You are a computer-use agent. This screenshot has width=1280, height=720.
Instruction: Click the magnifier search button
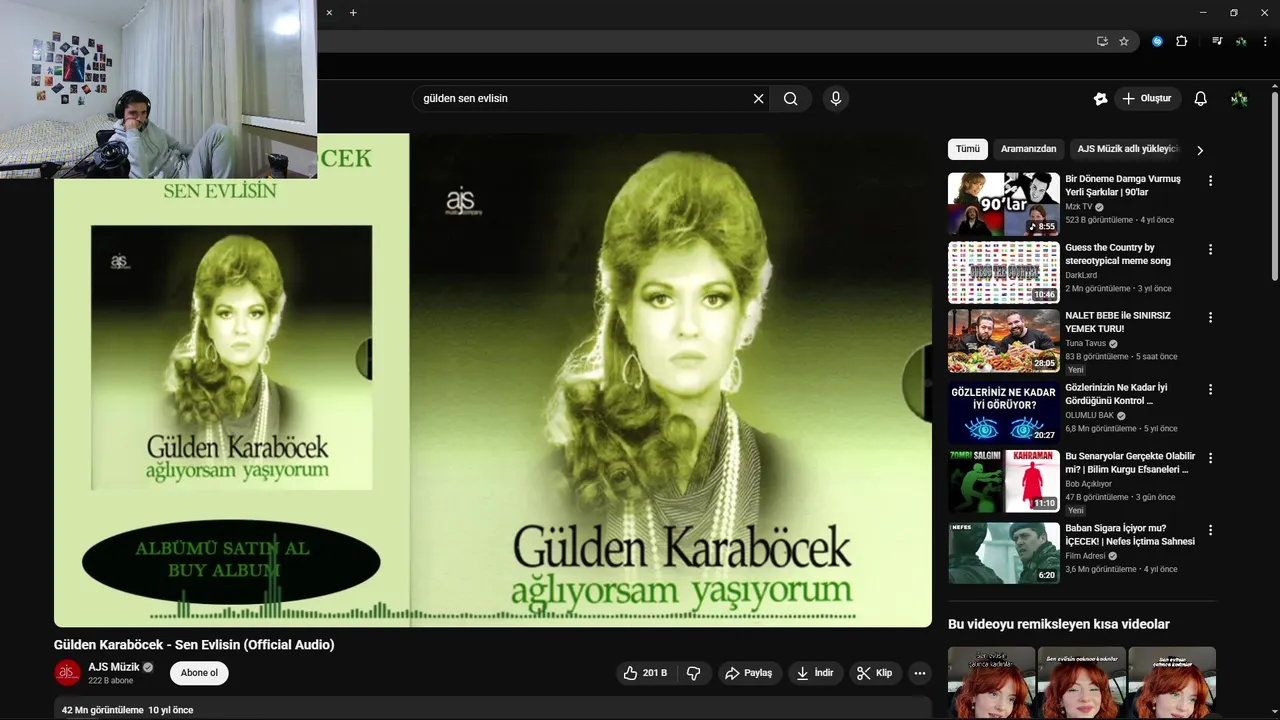pyautogui.click(x=790, y=99)
